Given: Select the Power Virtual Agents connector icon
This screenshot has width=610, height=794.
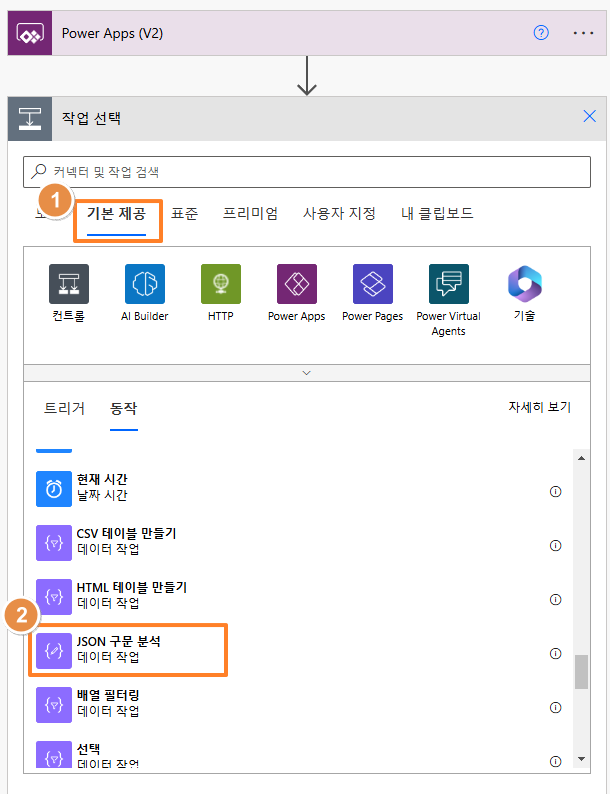Looking at the screenshot, I should click(449, 284).
